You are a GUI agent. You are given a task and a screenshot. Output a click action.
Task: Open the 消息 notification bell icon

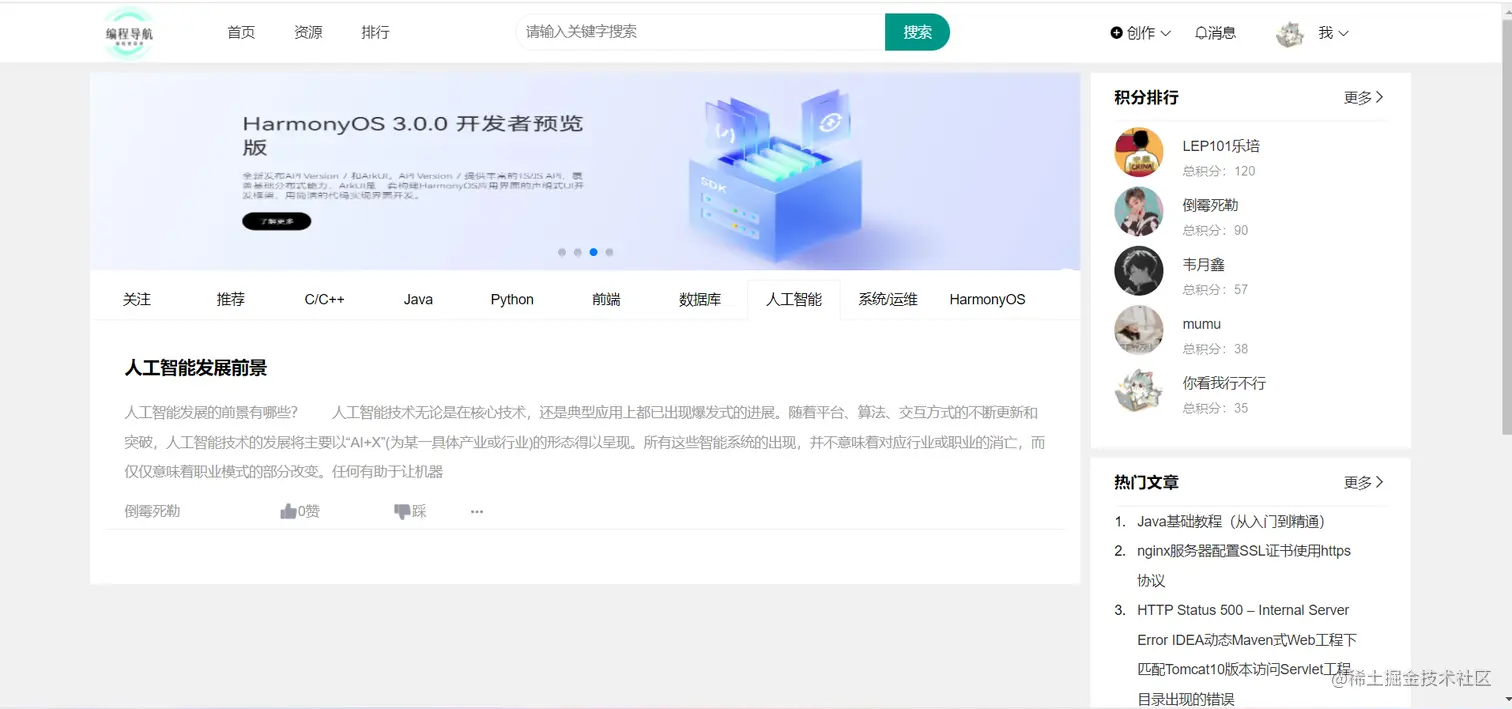coord(1201,33)
